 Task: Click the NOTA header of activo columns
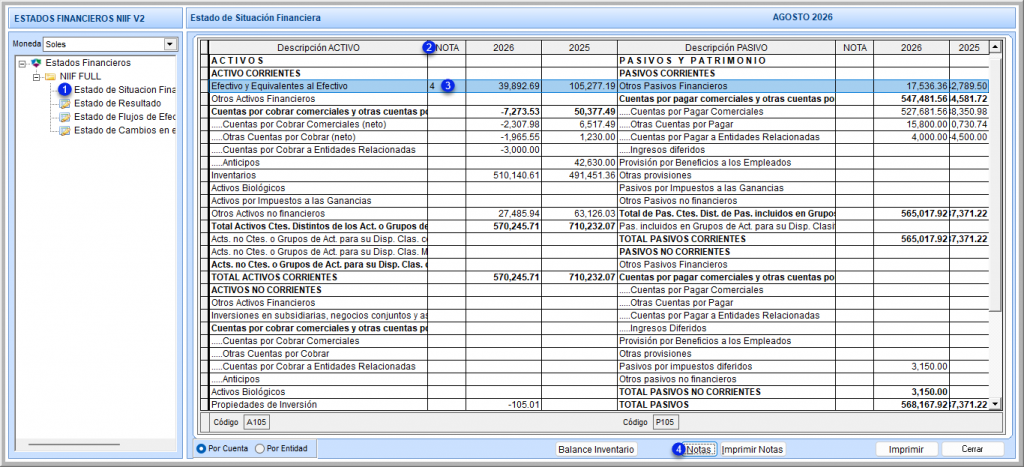[447, 48]
